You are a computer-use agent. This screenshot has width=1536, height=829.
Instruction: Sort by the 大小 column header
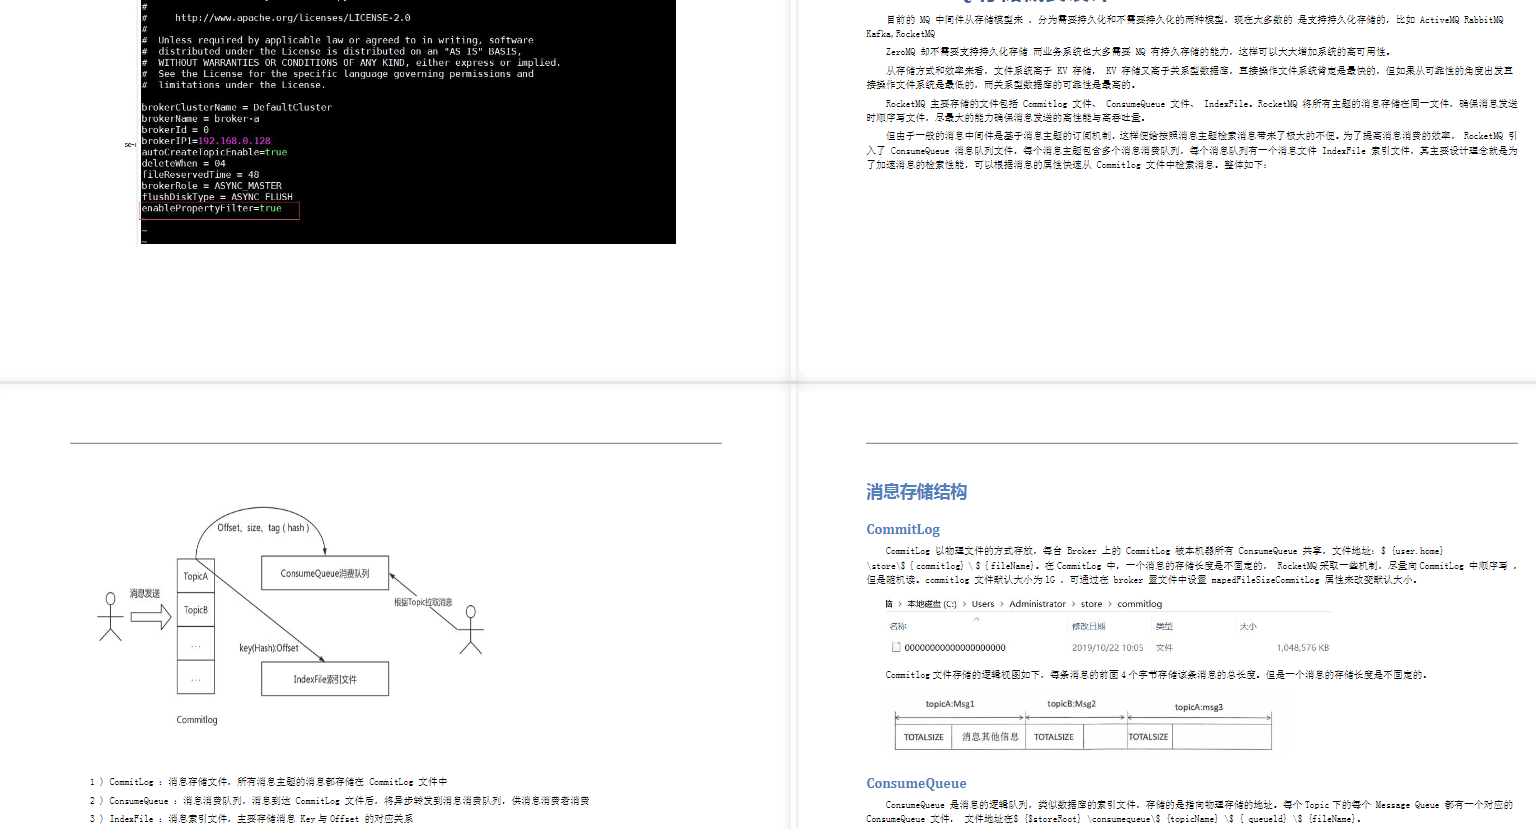[x=1248, y=626]
